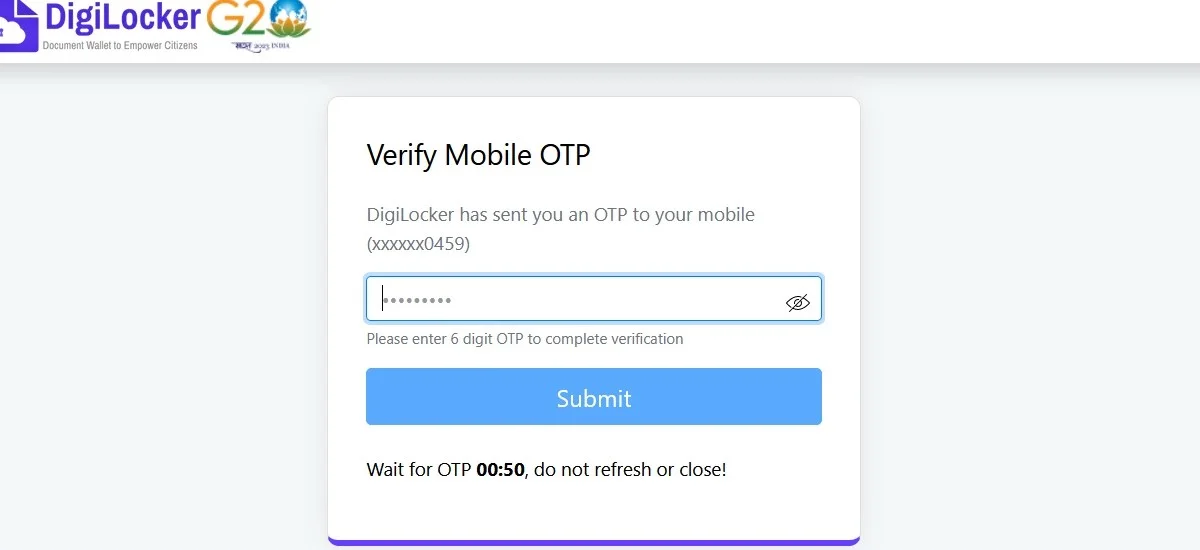
Task: Click the '0' globe in G20 logo
Action: pyautogui.click(x=289, y=20)
